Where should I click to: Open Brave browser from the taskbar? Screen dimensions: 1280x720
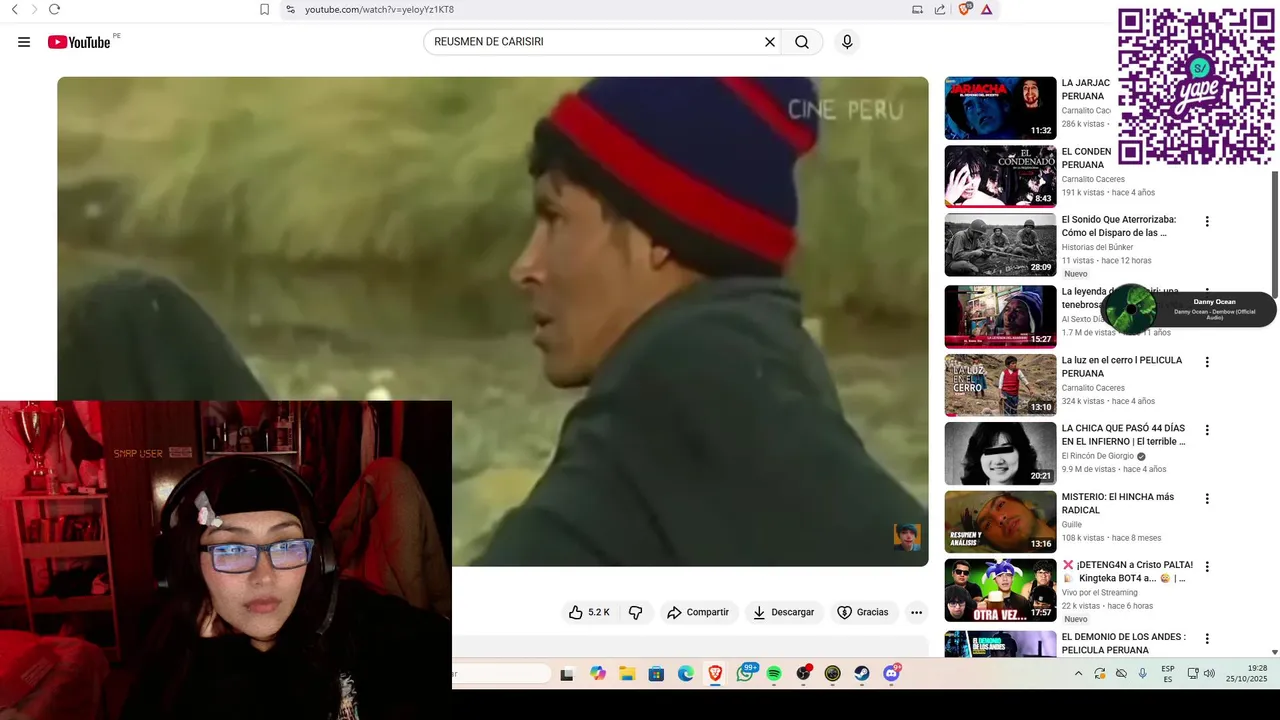pyautogui.click(x=715, y=674)
